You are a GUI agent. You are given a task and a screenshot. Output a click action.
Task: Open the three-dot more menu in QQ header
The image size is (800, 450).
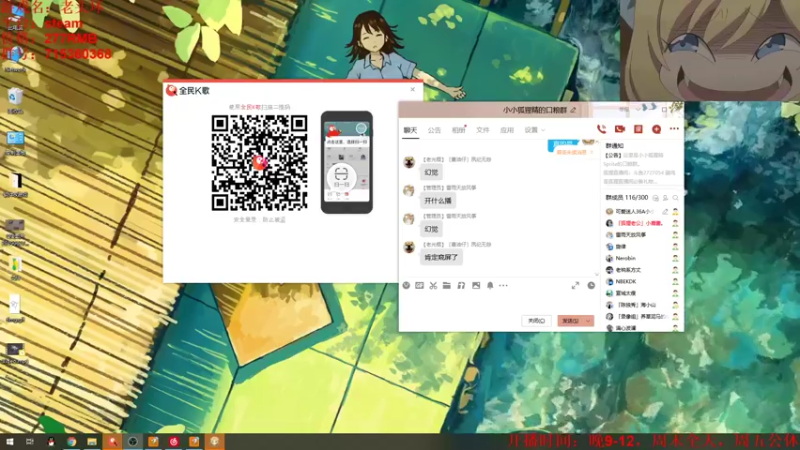674,129
